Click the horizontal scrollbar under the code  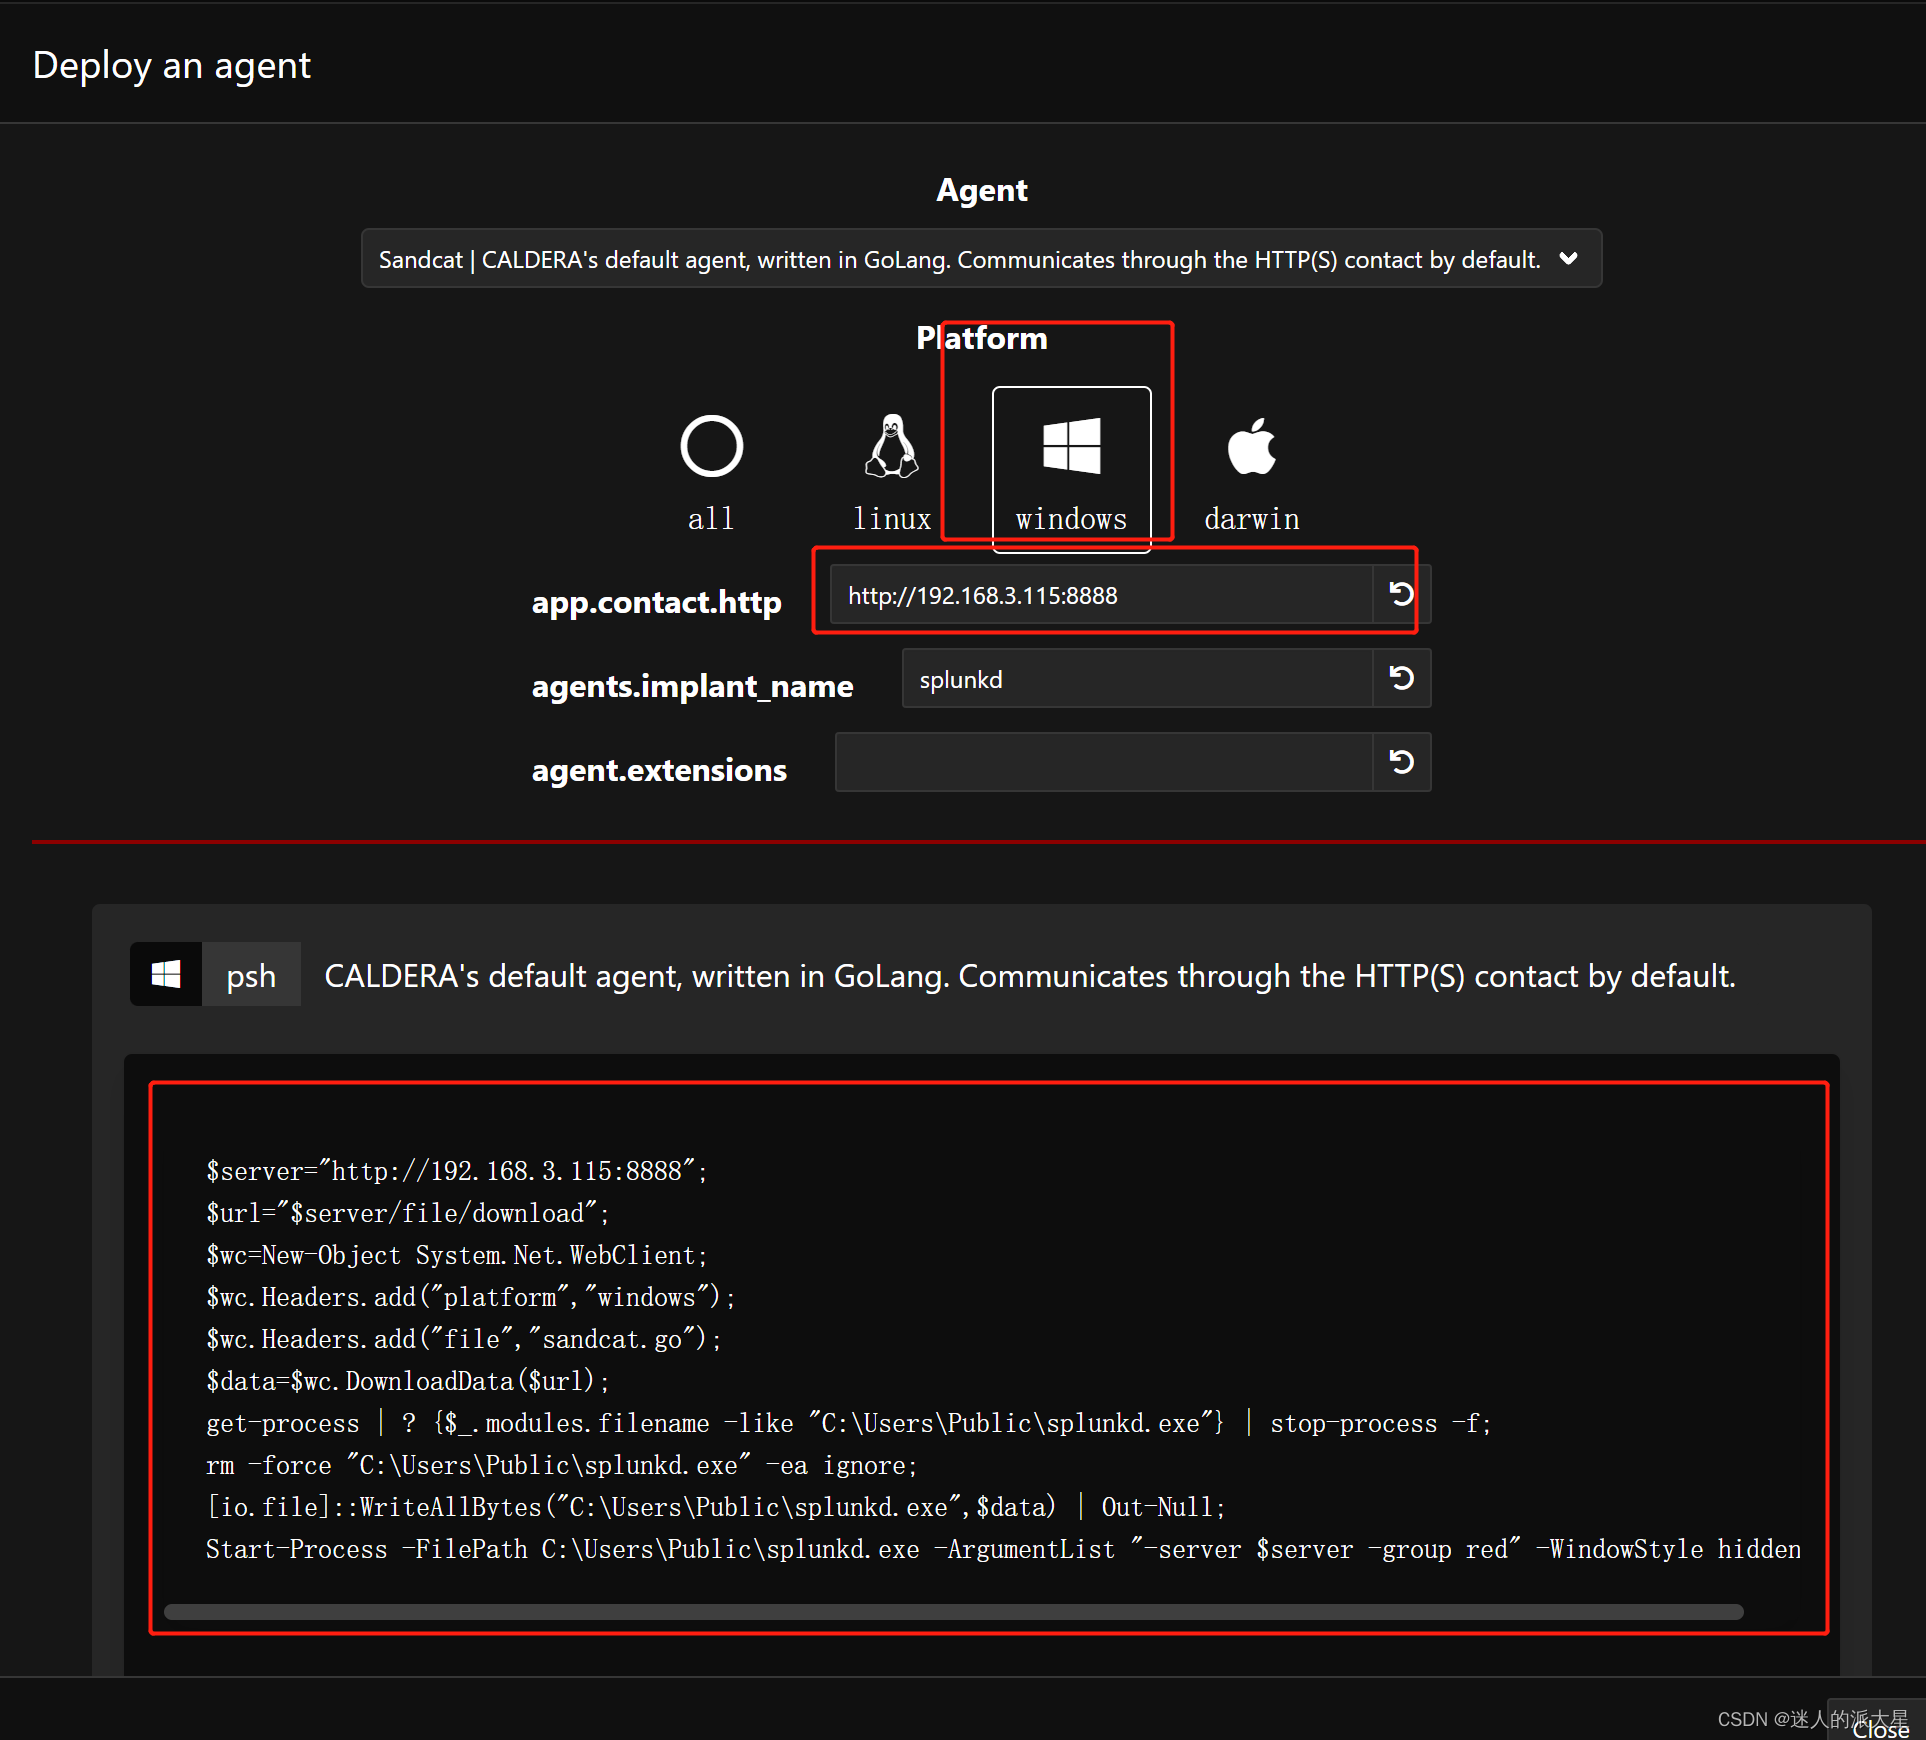[952, 1612]
